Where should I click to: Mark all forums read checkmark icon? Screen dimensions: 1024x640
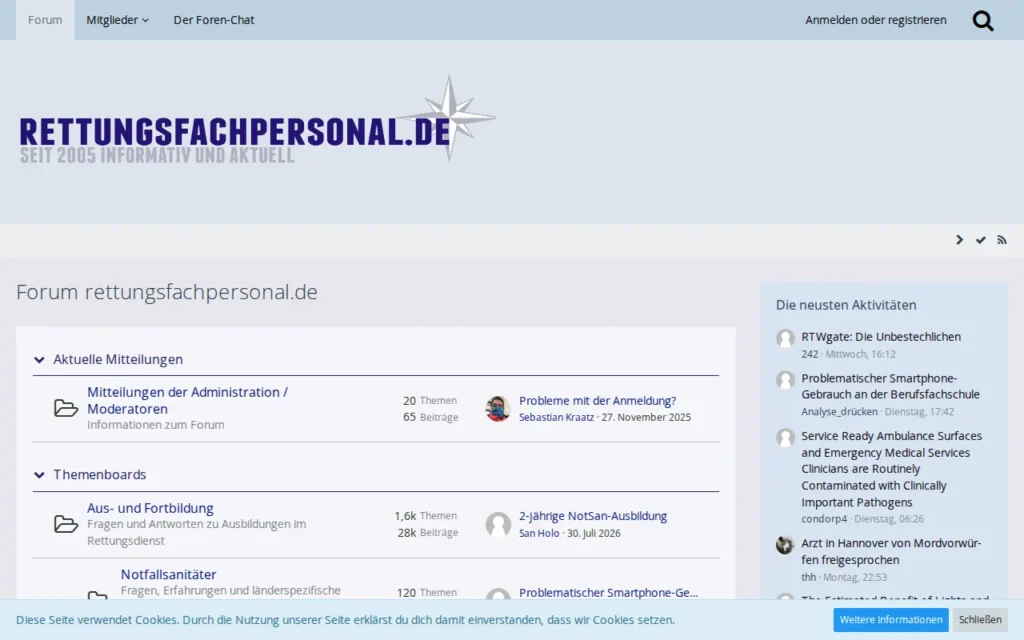pyautogui.click(x=980, y=240)
